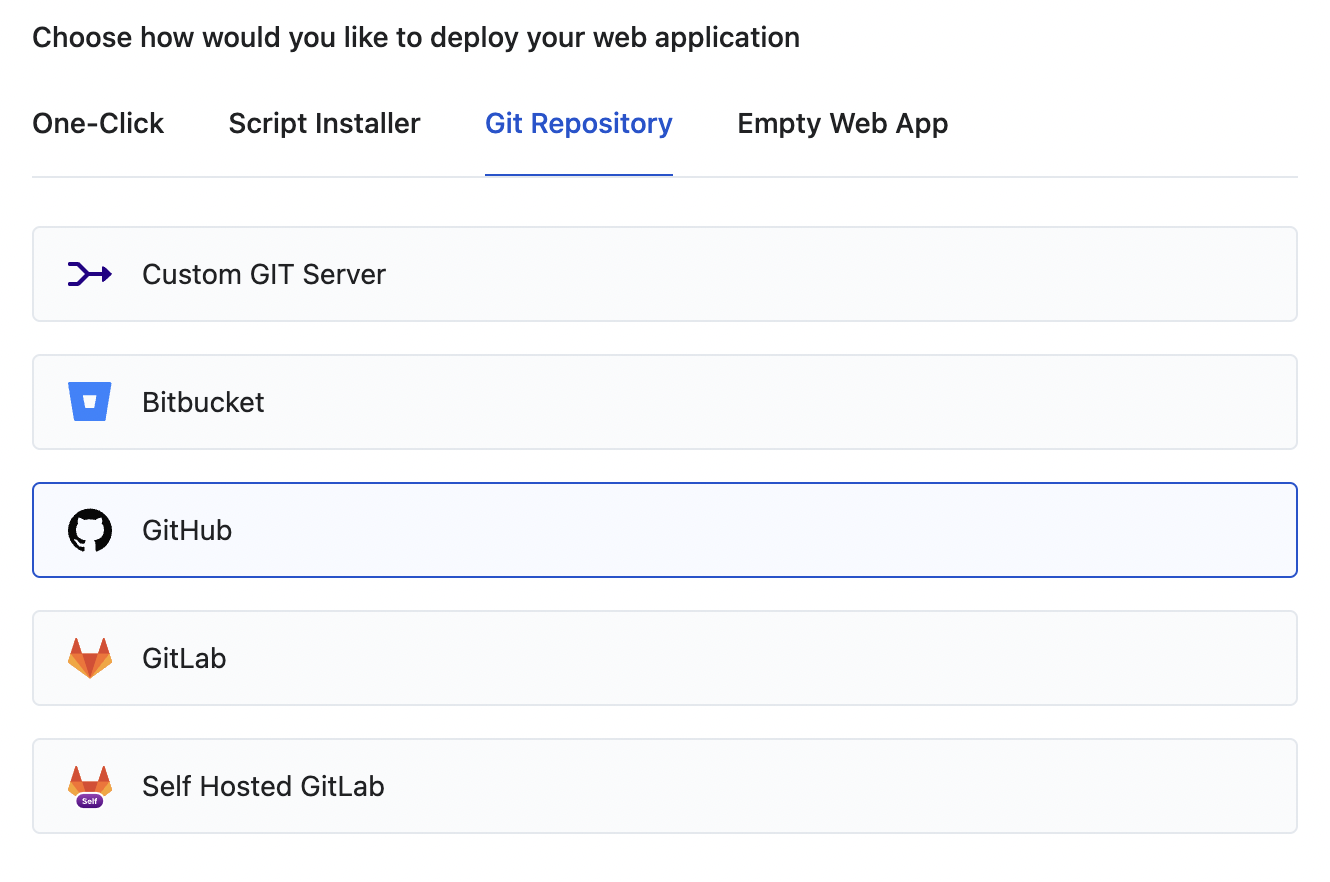Click the Custom GIT Server option card

pyautogui.click(x=700, y=274)
